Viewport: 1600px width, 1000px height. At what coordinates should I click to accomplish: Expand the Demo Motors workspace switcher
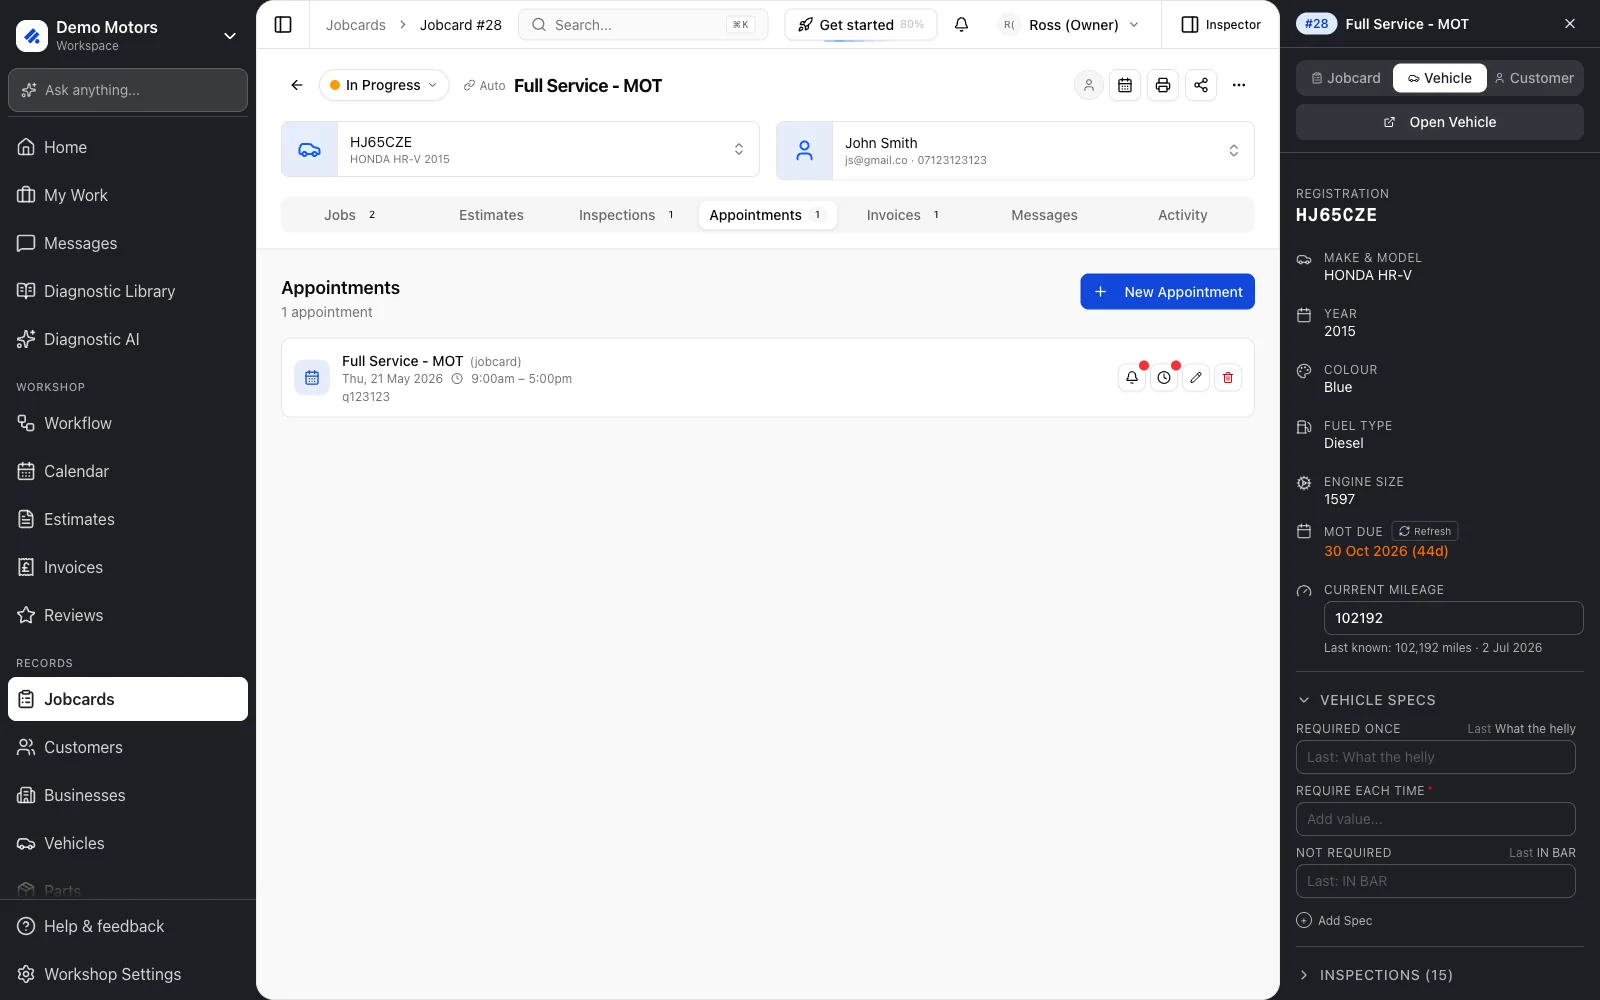pos(128,35)
